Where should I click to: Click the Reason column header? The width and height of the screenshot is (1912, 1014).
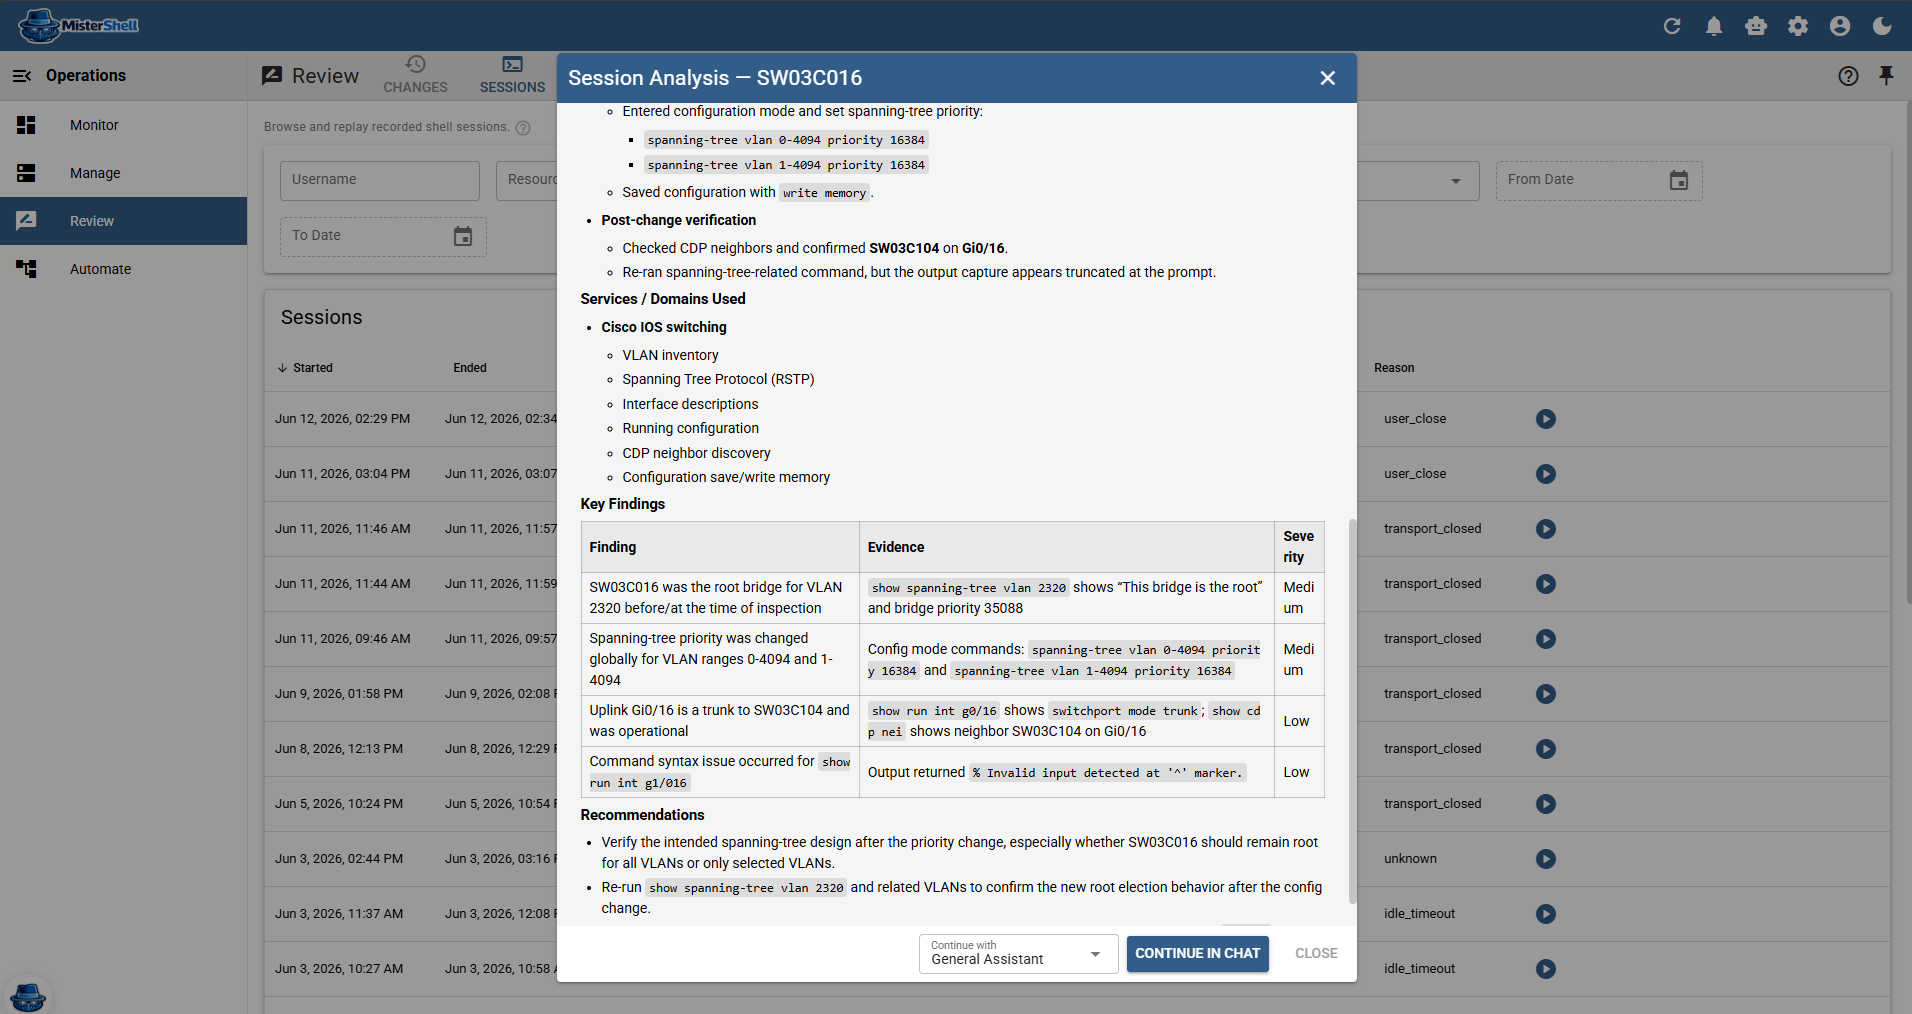[1394, 368]
